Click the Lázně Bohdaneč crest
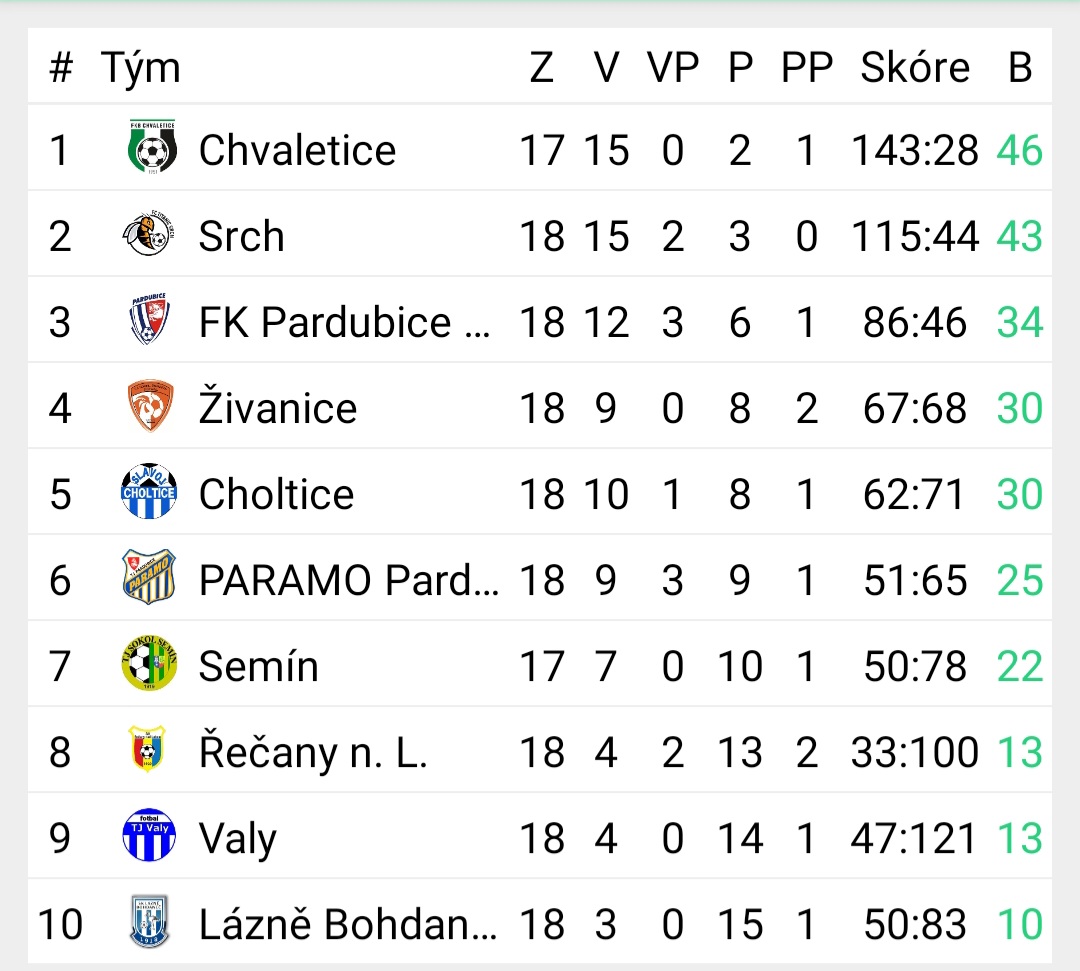 pyautogui.click(x=149, y=921)
